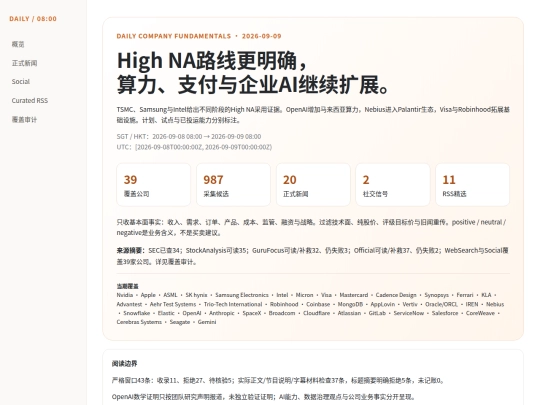Click Cloudflare in the coverage list

316,313
